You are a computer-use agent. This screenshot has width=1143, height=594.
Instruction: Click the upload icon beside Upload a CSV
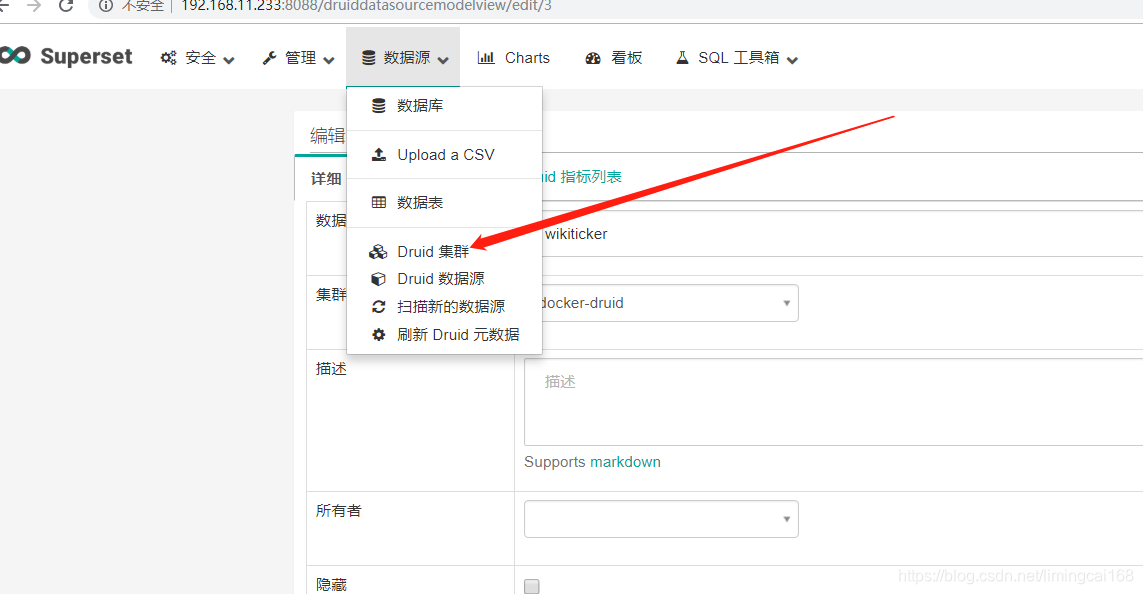(378, 155)
